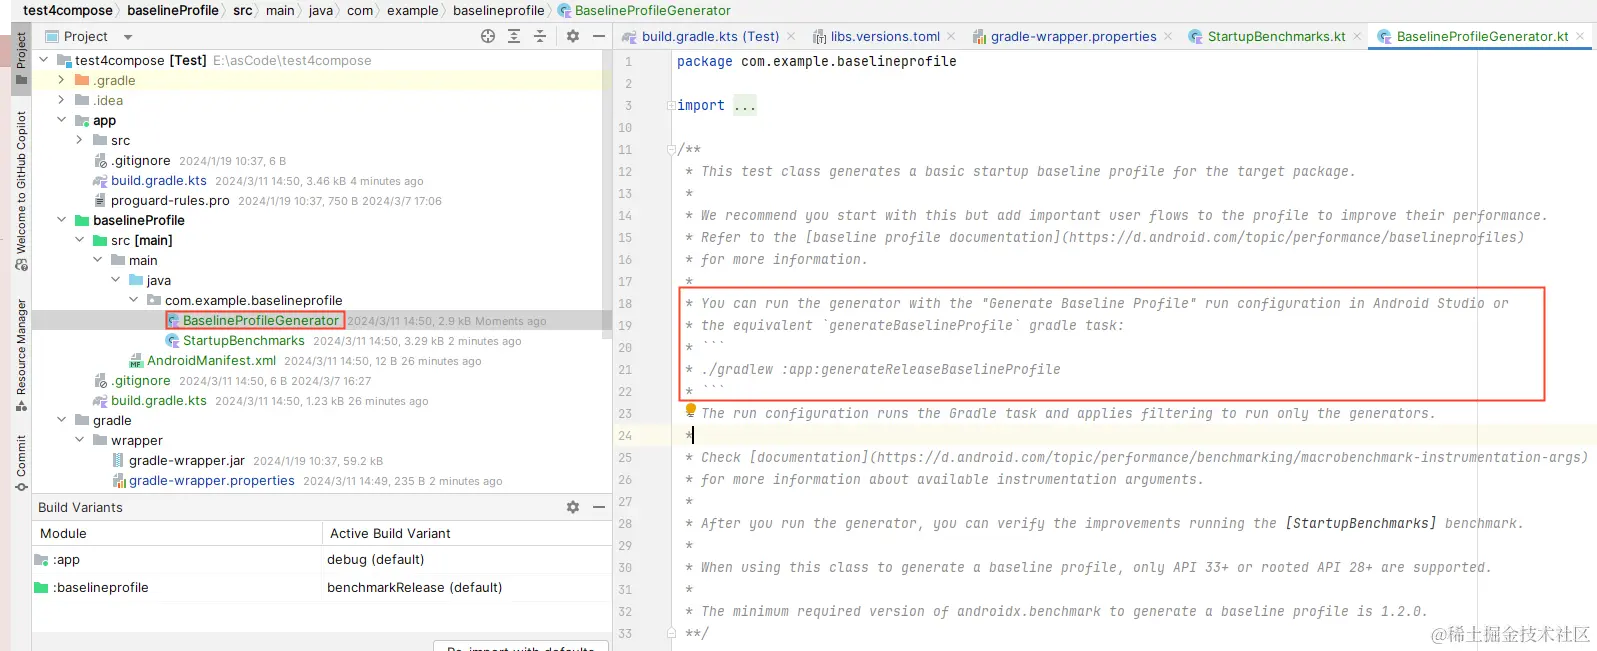Open Project panel settings gear
This screenshot has height=651, width=1597.
coord(573,36)
